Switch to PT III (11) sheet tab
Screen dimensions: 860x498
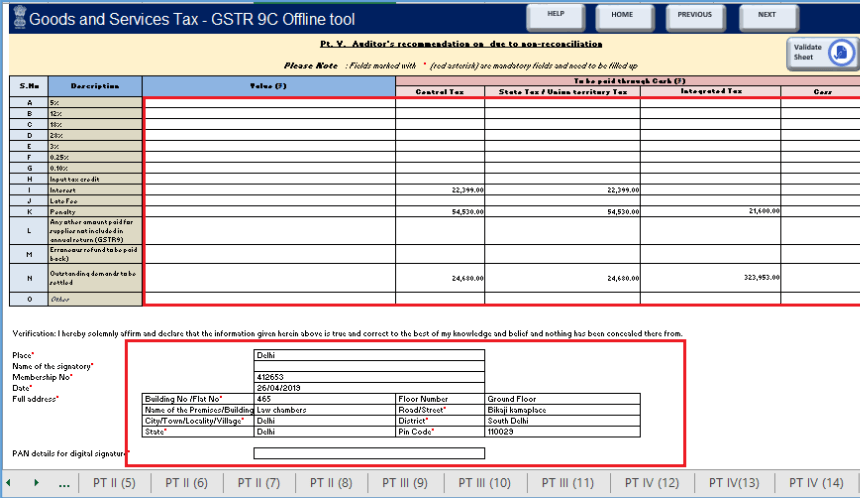point(568,483)
